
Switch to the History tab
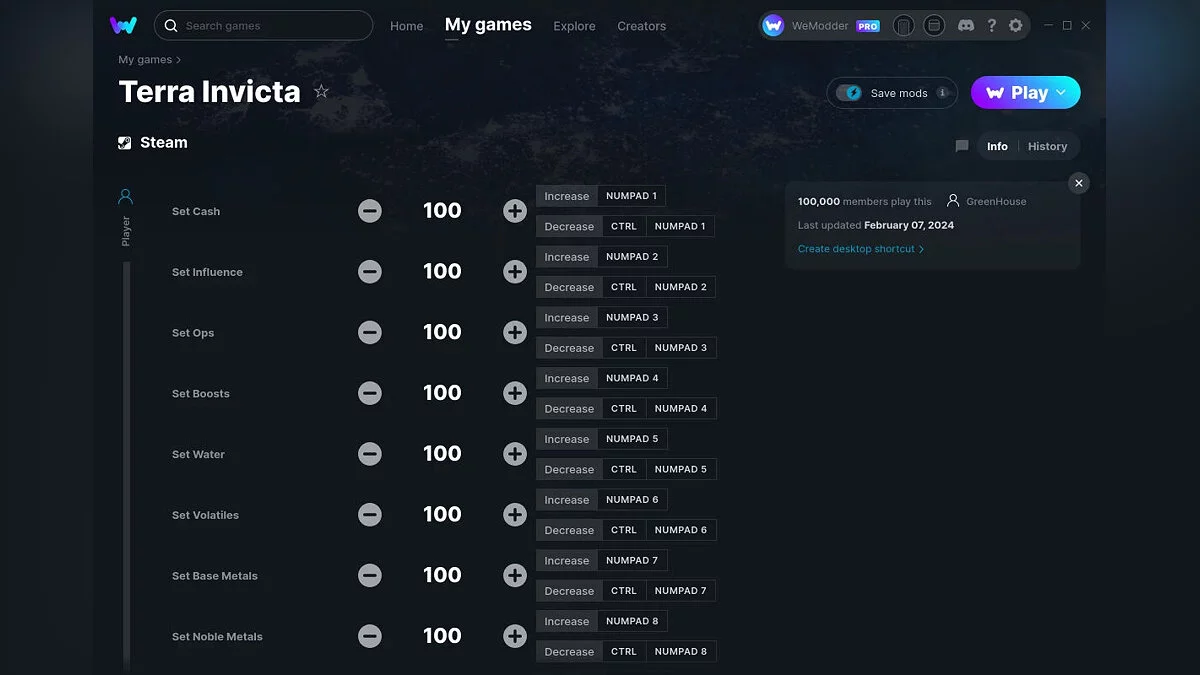(x=1047, y=146)
